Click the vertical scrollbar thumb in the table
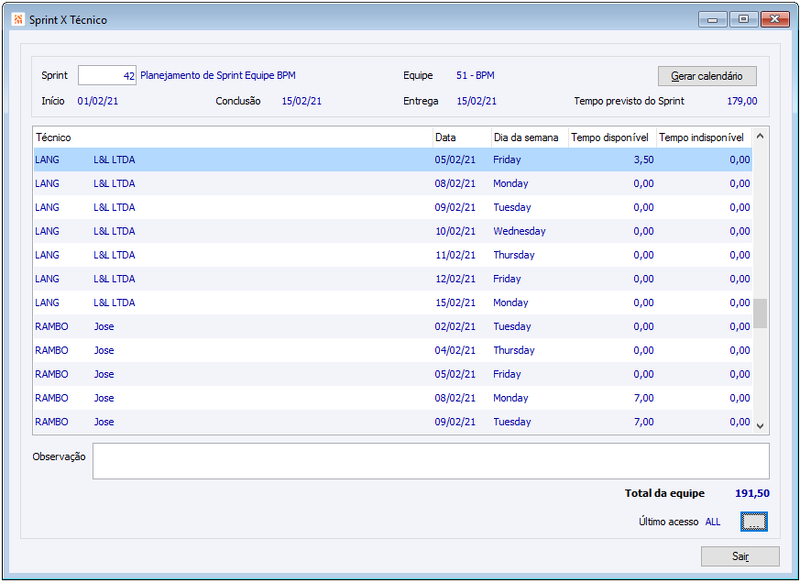The image size is (800, 583). [760, 314]
